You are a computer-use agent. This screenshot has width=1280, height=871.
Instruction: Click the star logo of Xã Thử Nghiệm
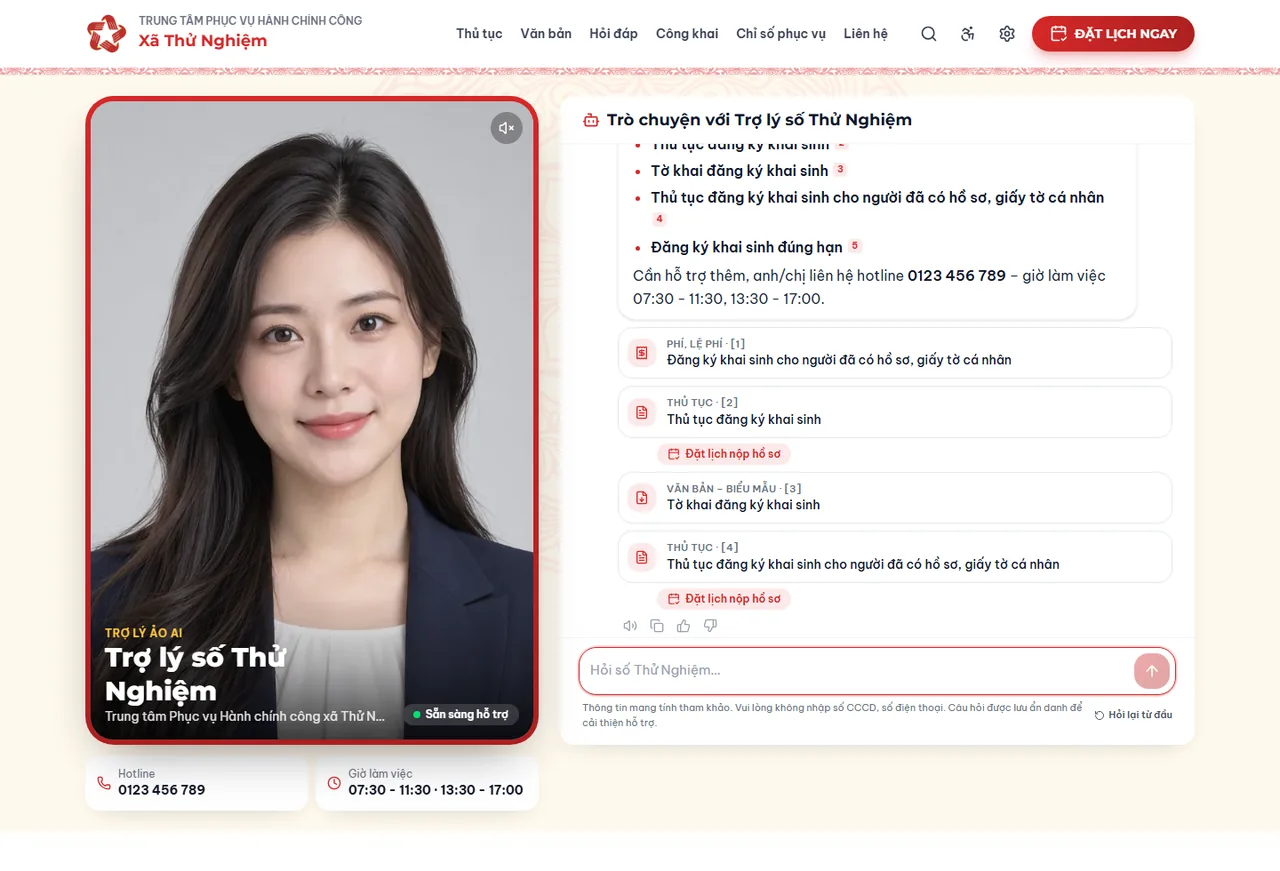[106, 33]
